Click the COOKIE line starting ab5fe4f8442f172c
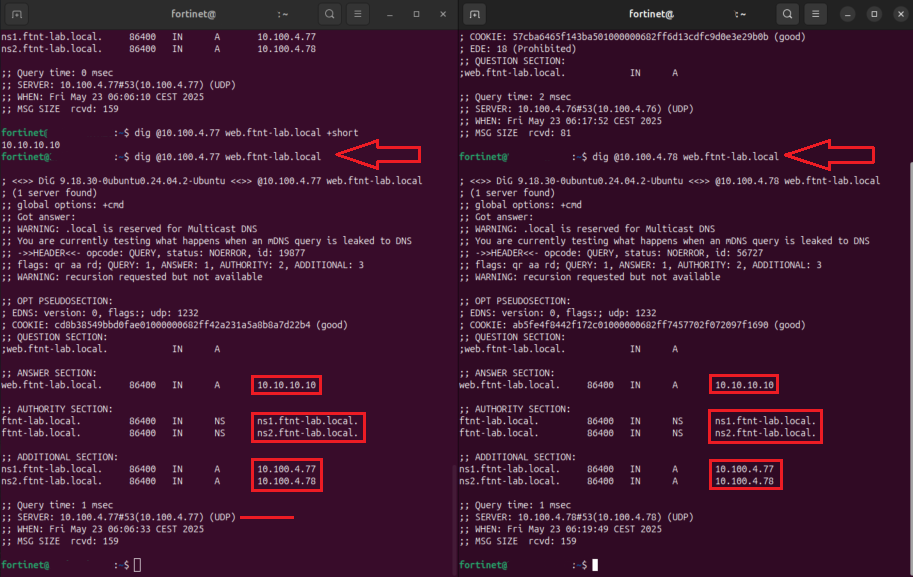This screenshot has width=913, height=577. pos(632,325)
